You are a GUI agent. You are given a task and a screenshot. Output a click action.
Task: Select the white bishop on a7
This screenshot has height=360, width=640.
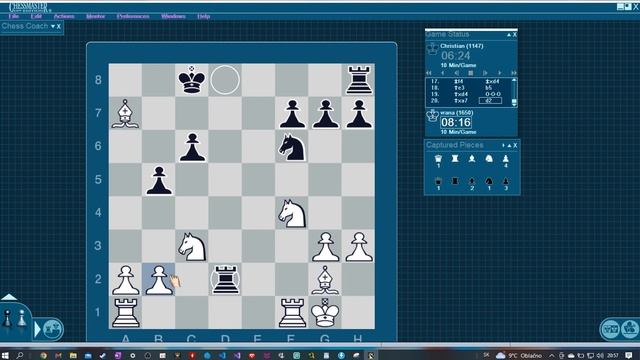pos(125,113)
